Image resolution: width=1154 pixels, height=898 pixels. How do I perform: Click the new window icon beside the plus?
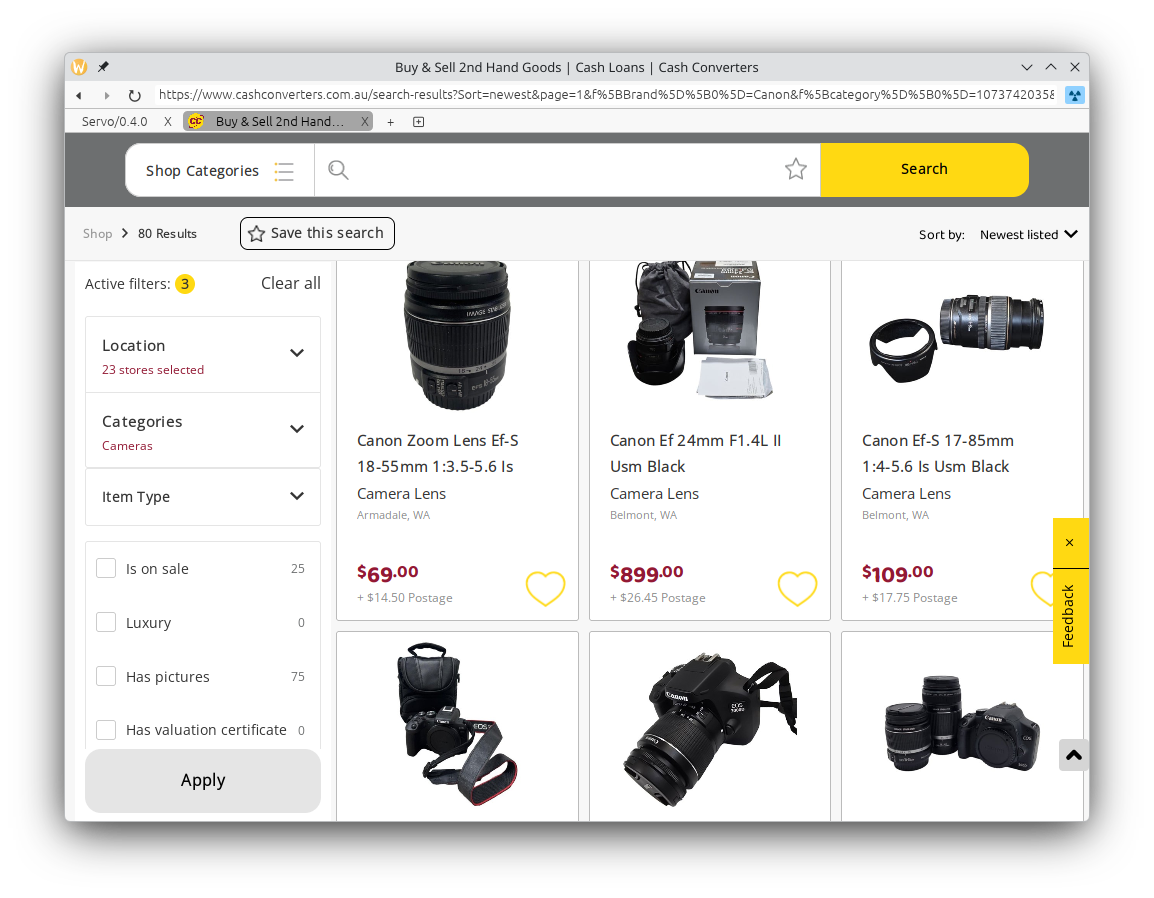click(x=419, y=122)
